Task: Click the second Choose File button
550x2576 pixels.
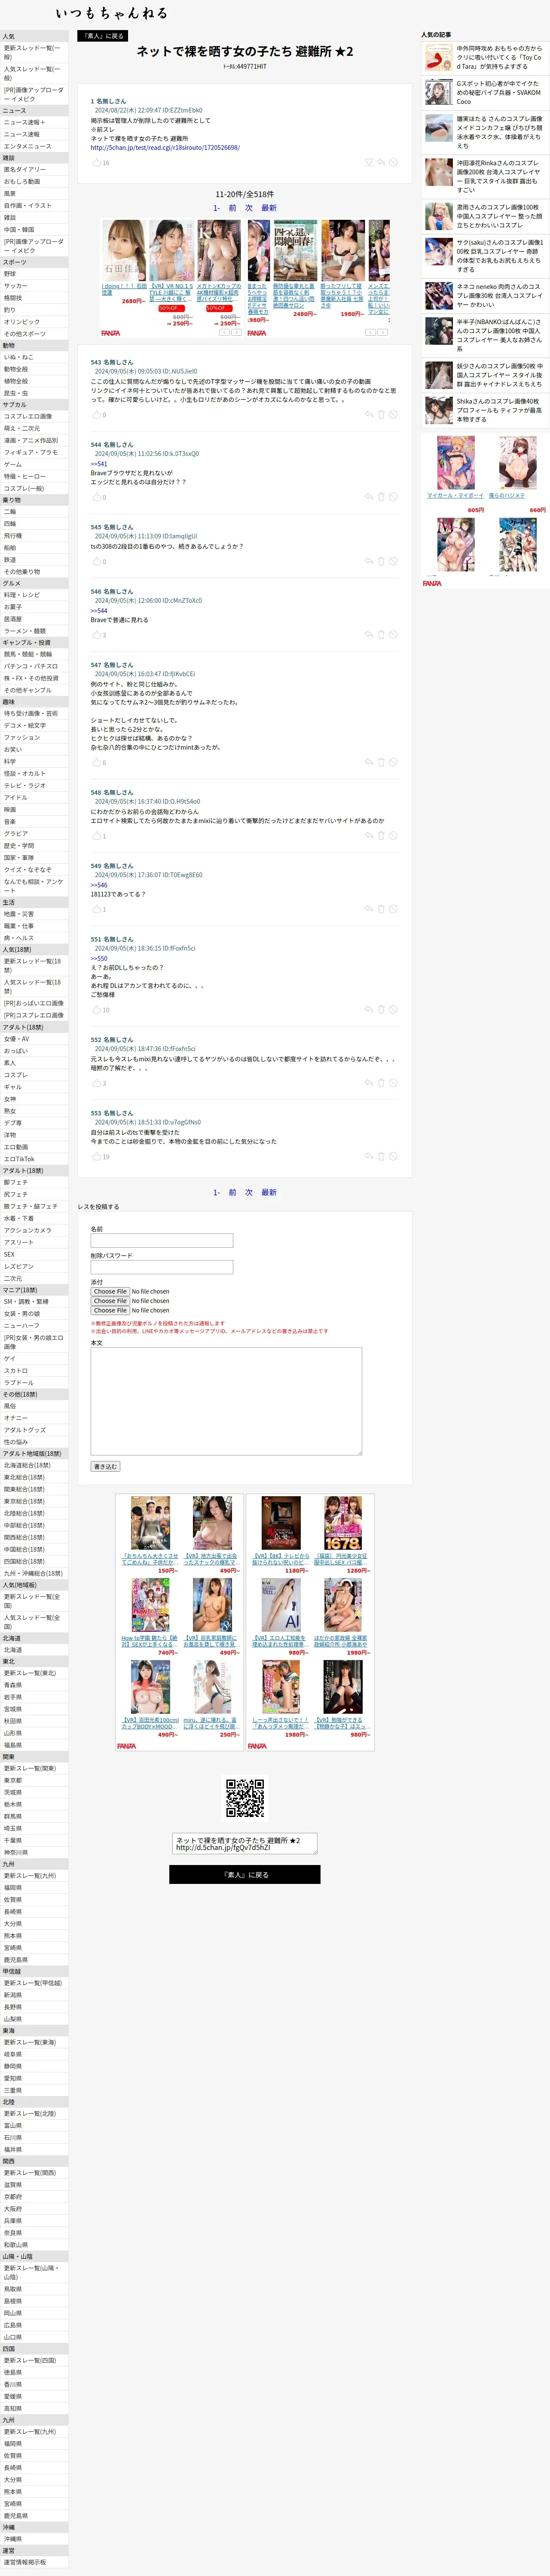Action: [x=110, y=1301]
